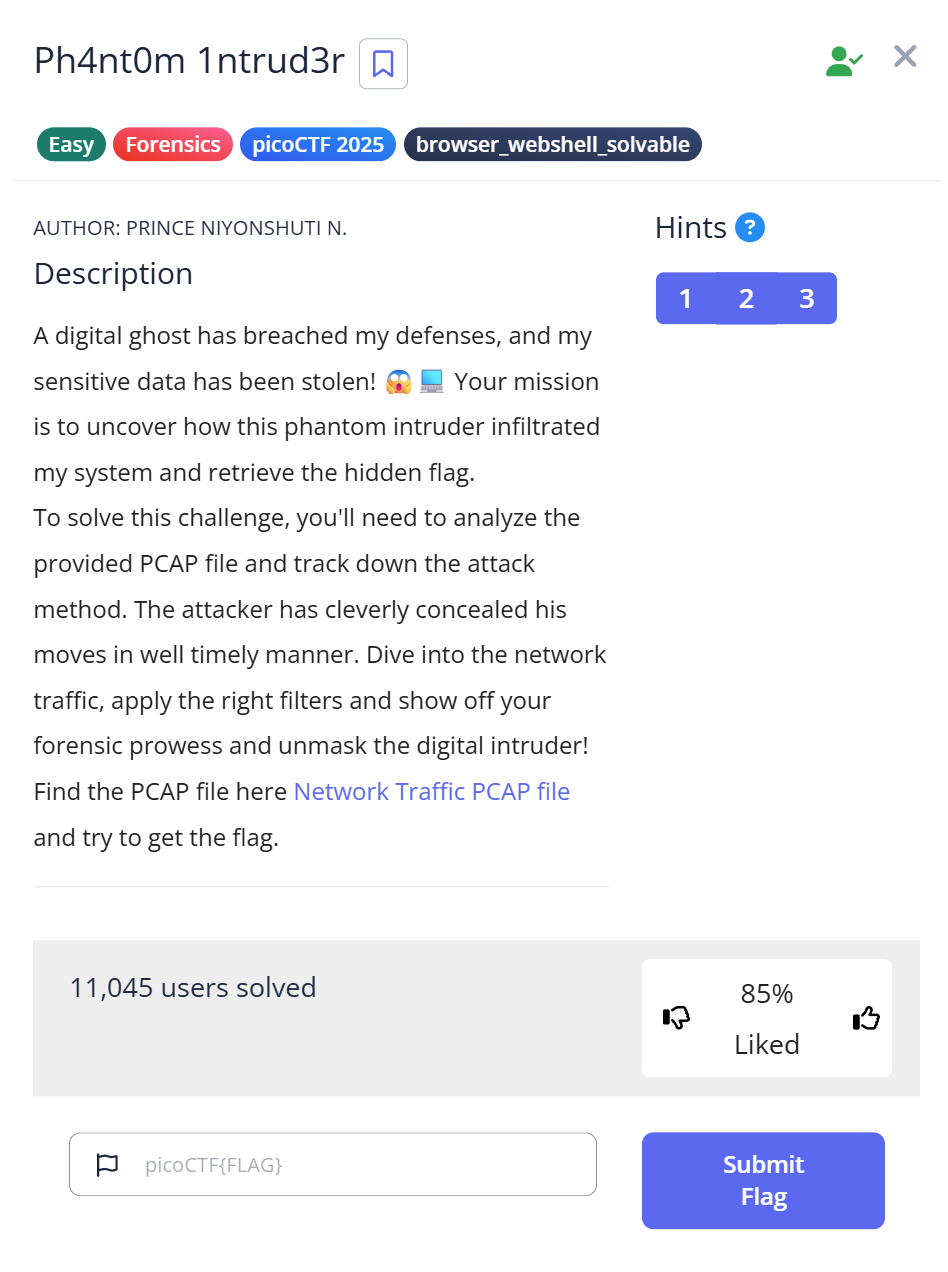The height and width of the screenshot is (1272, 948).
Task: Select the Forensics category tag
Action: [x=173, y=145]
